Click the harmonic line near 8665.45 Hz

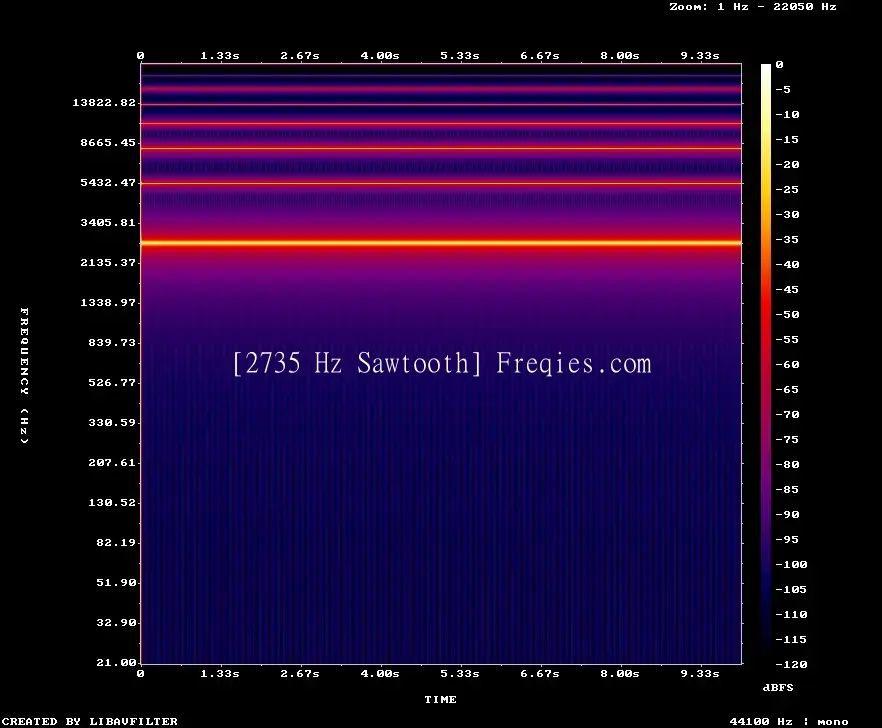click(441, 149)
